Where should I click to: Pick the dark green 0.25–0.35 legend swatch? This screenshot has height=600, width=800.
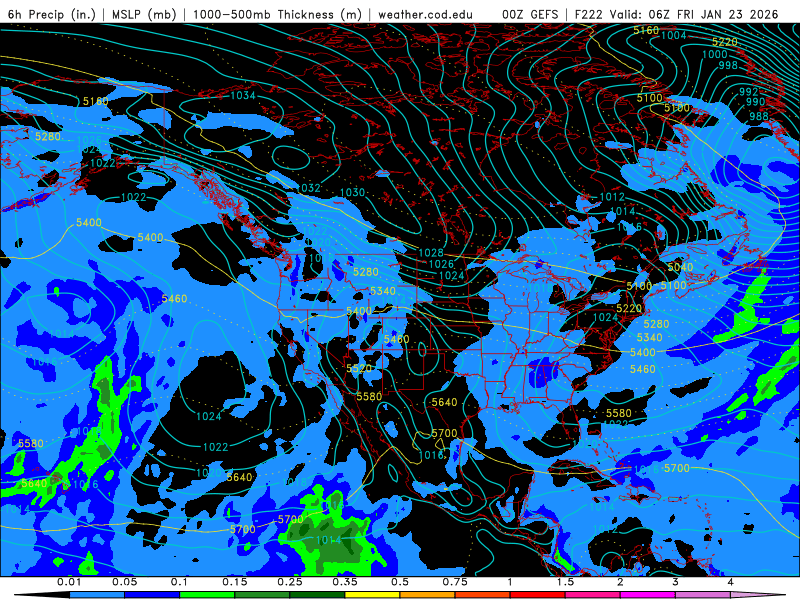tap(317, 595)
